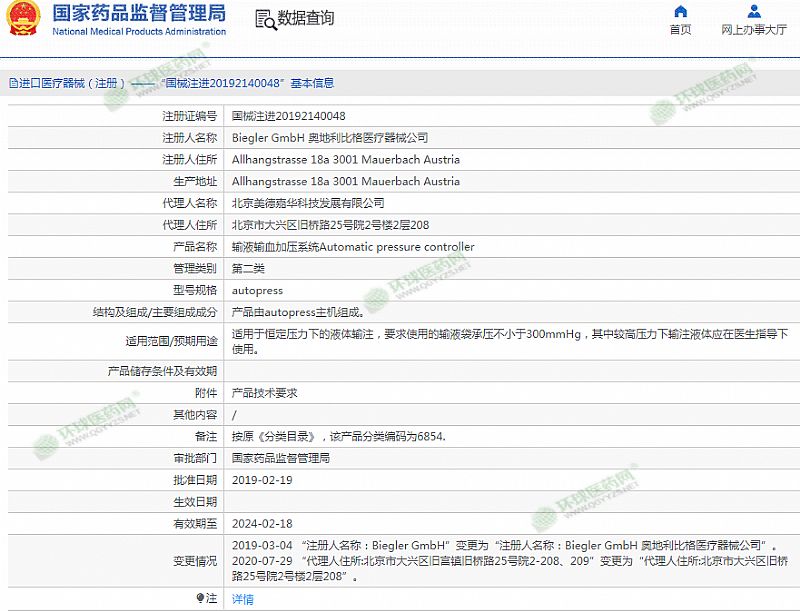Click the person icon above 网上办事大厅

(x=754, y=12)
